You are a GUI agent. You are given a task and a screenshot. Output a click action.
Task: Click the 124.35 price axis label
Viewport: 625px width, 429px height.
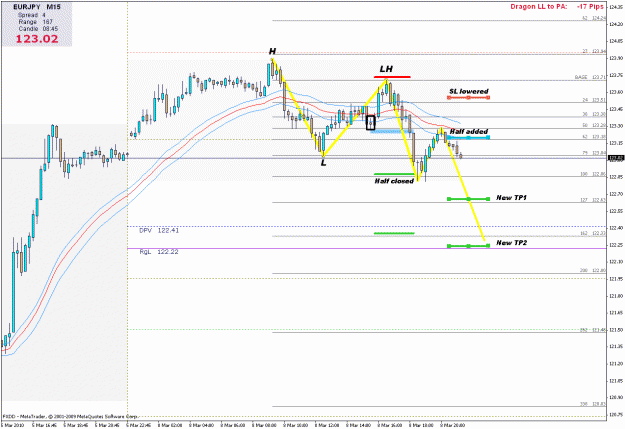tap(616, 7)
